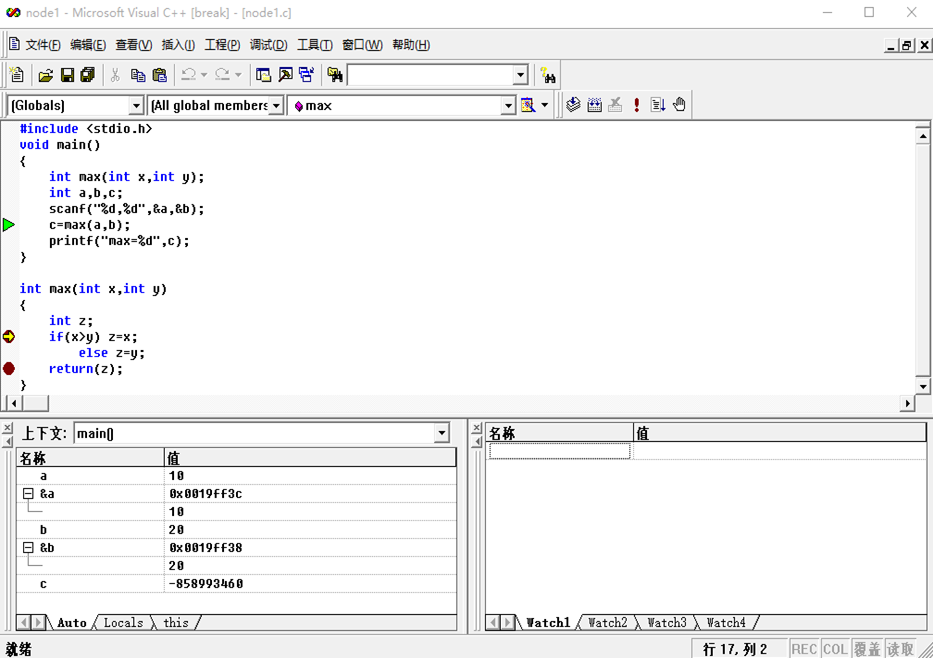Open the All global members dropdown
The width and height of the screenshot is (933, 658).
point(276,106)
